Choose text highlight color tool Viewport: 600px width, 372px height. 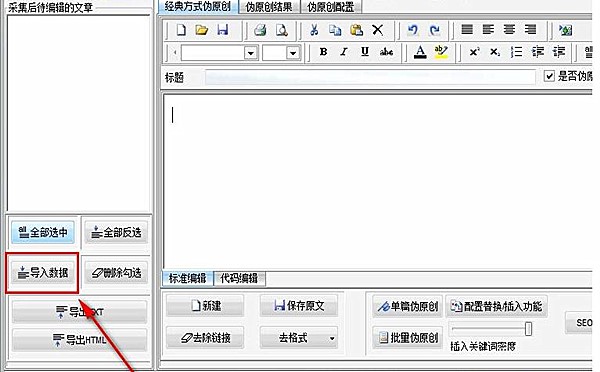pyautogui.click(x=441, y=52)
